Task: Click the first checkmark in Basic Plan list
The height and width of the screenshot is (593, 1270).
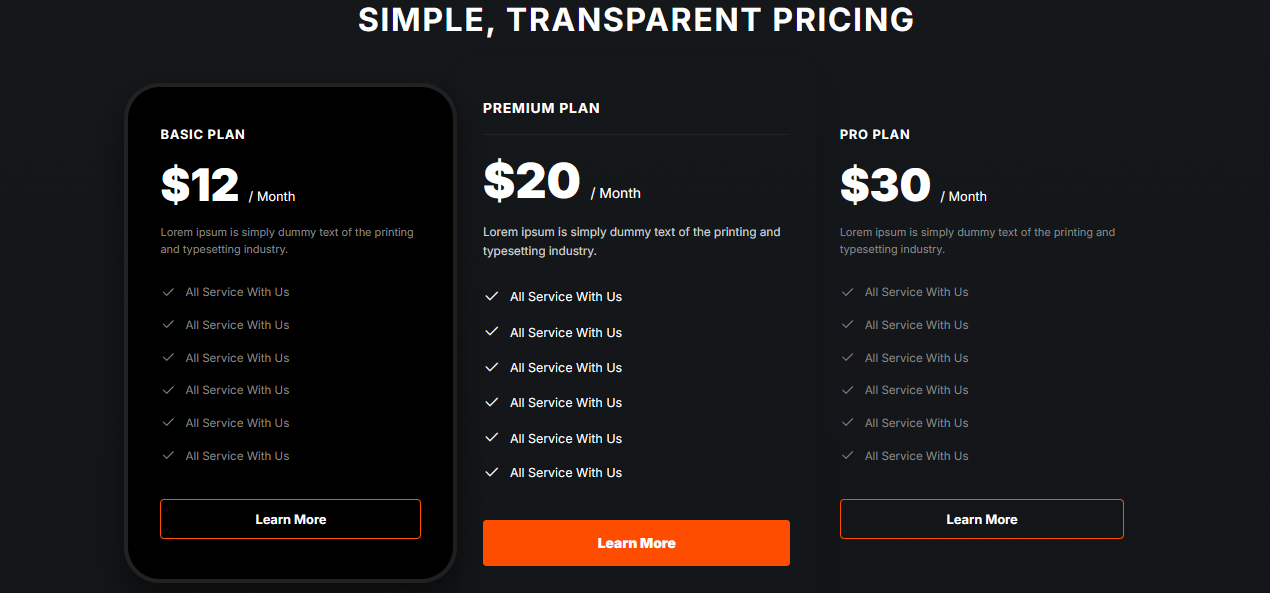Action: [168, 292]
